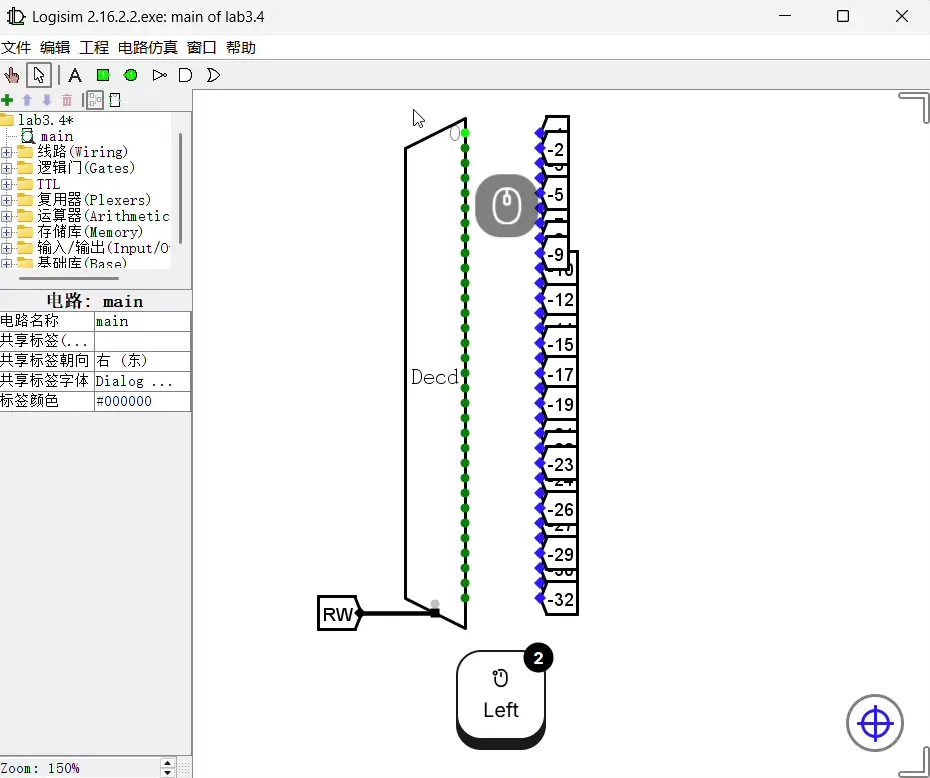Select the Poke (hand) tool

12,75
